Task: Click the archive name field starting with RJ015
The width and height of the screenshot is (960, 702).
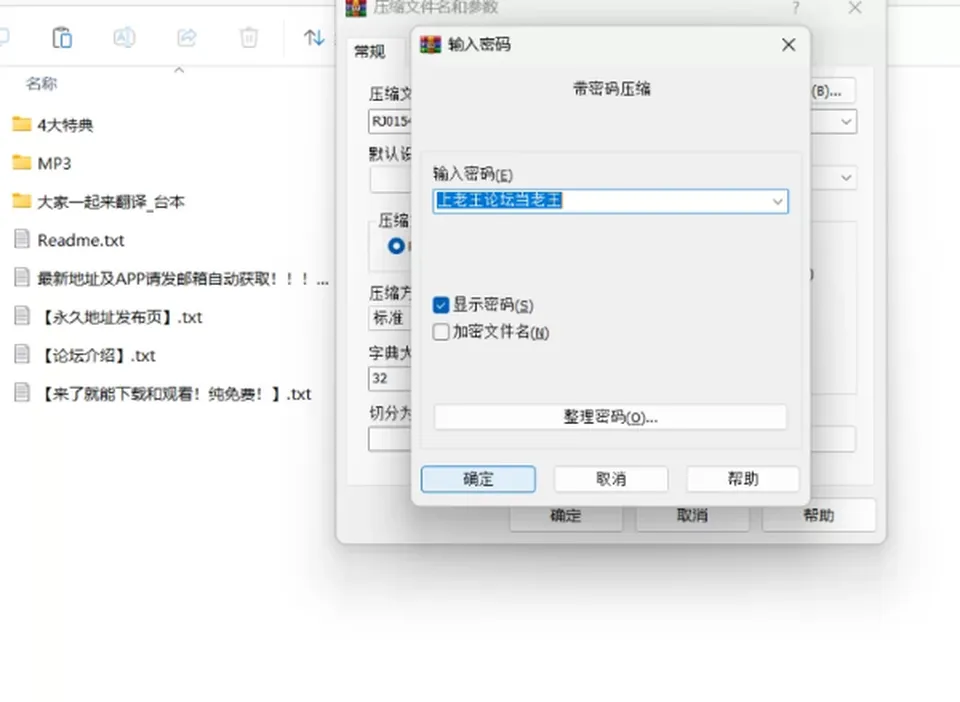Action: point(390,121)
